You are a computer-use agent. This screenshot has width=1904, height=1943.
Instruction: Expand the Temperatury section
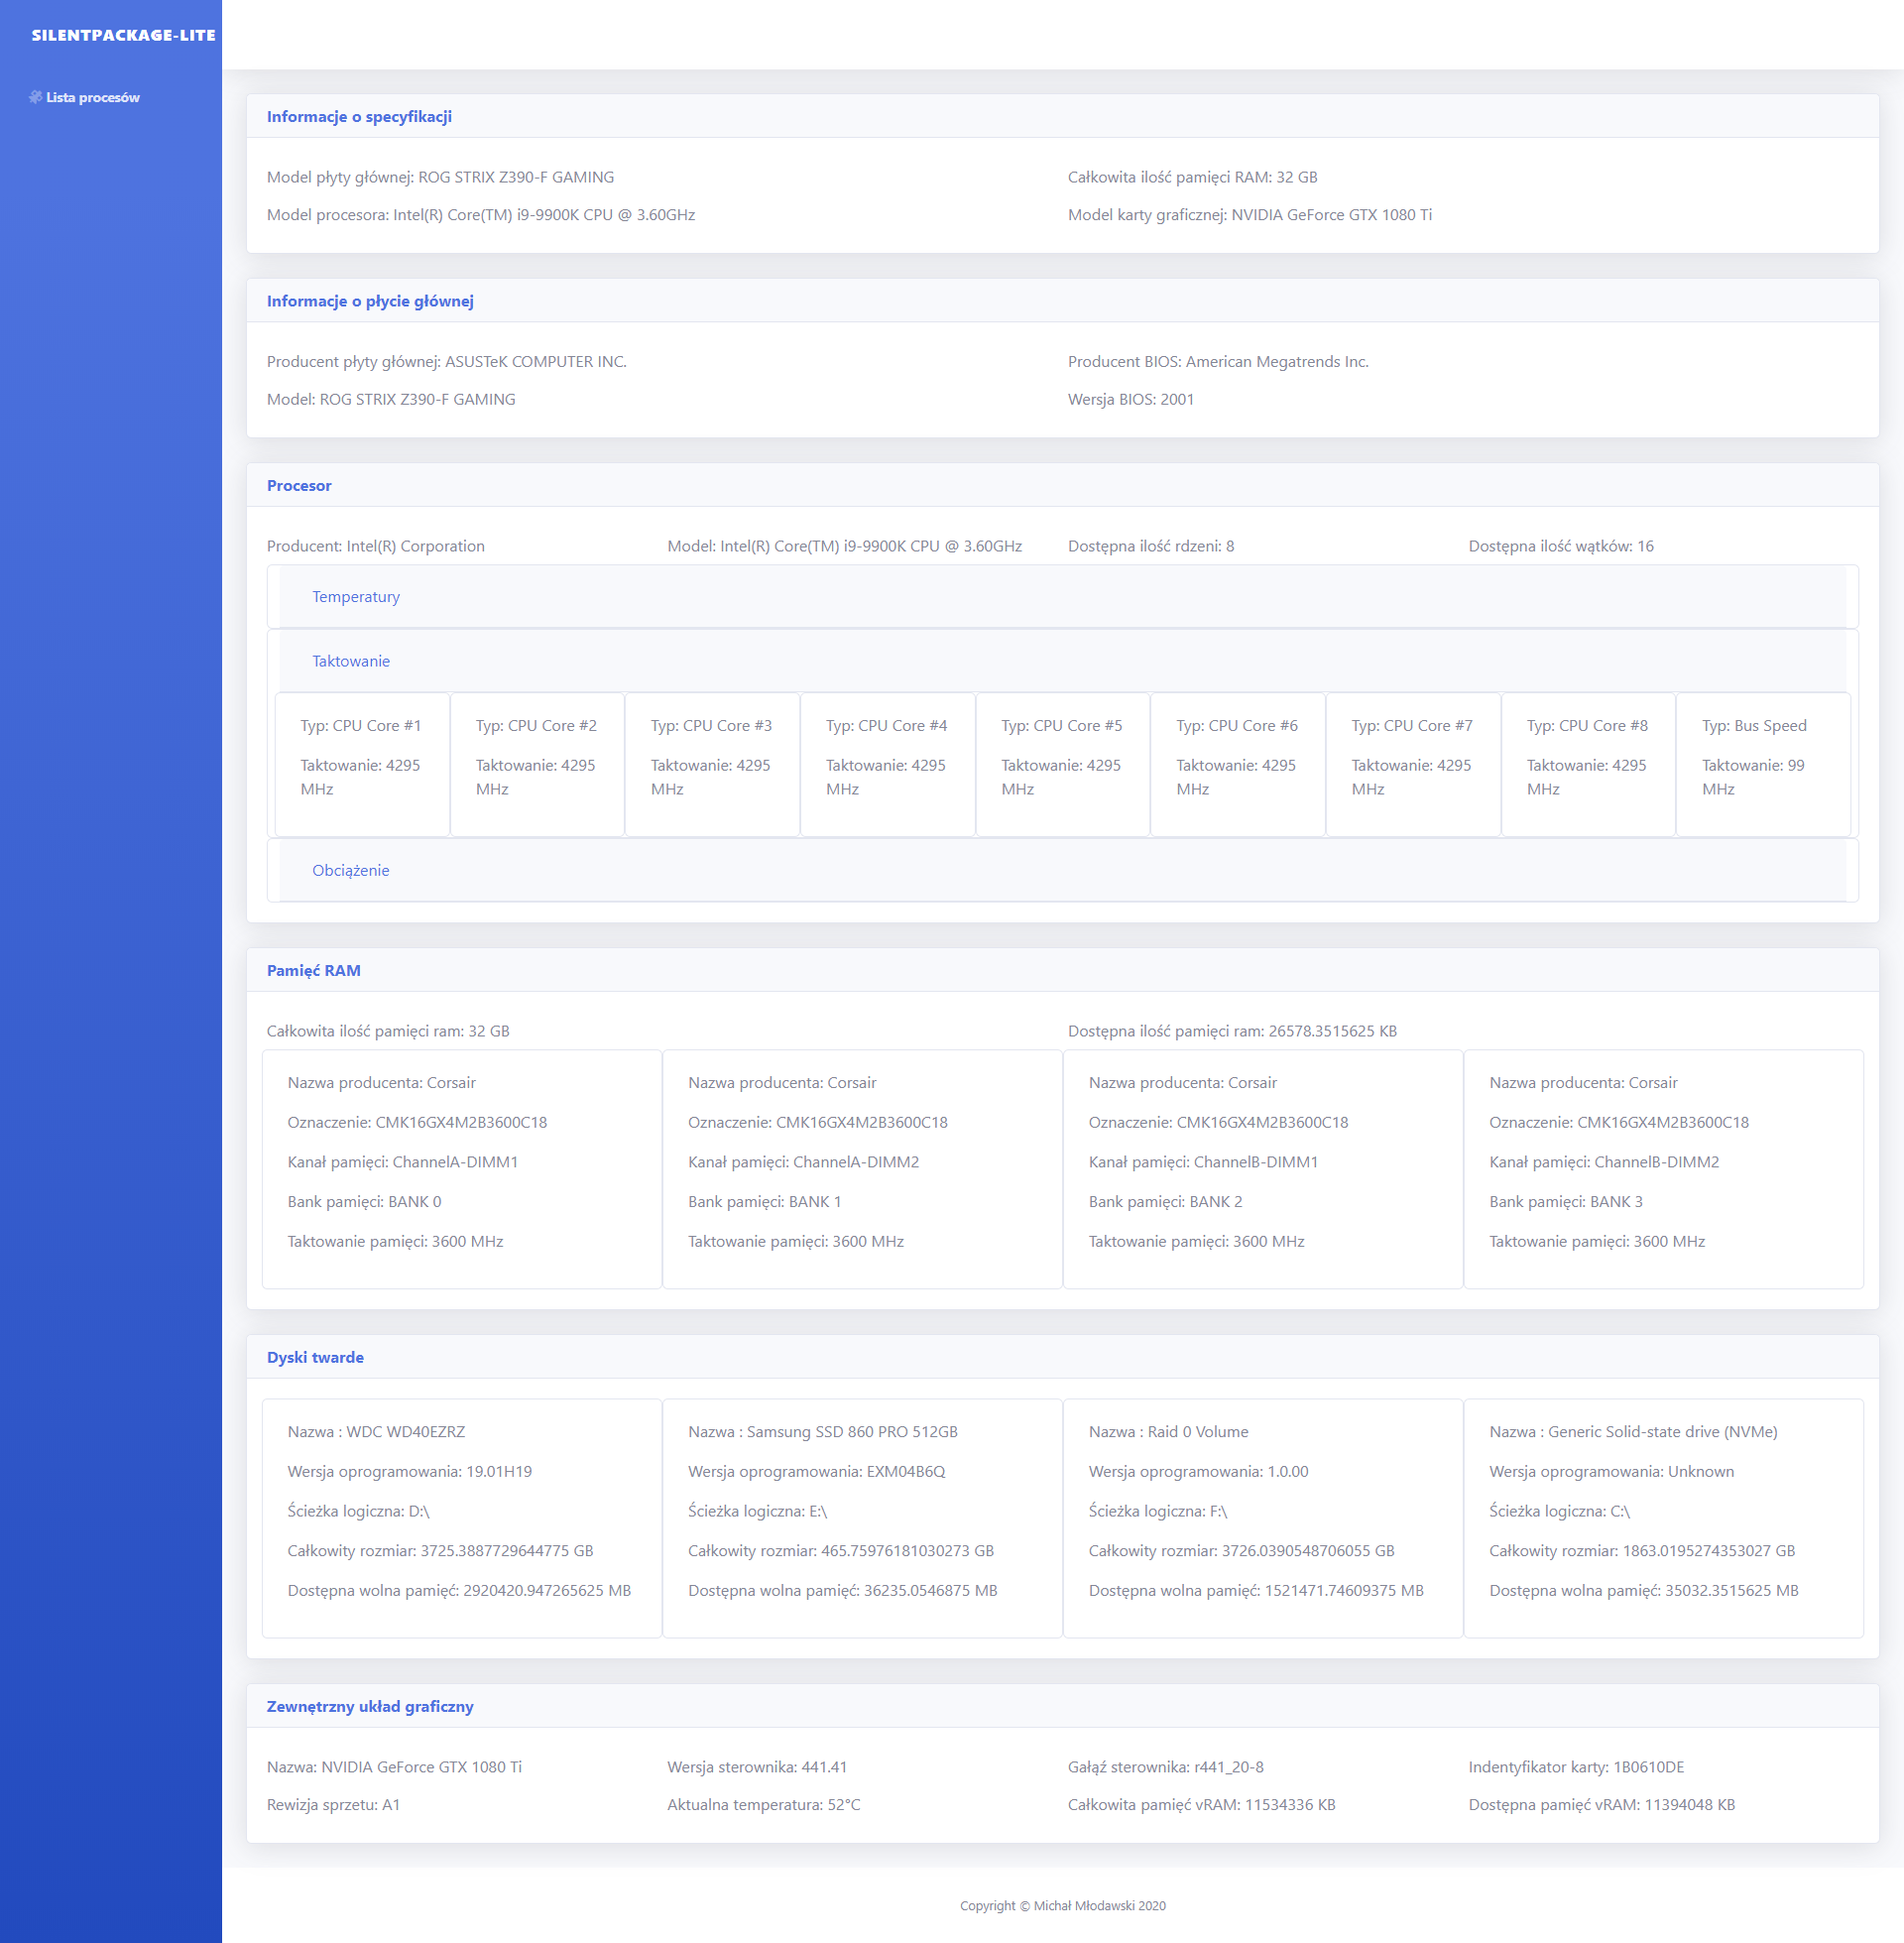point(355,597)
